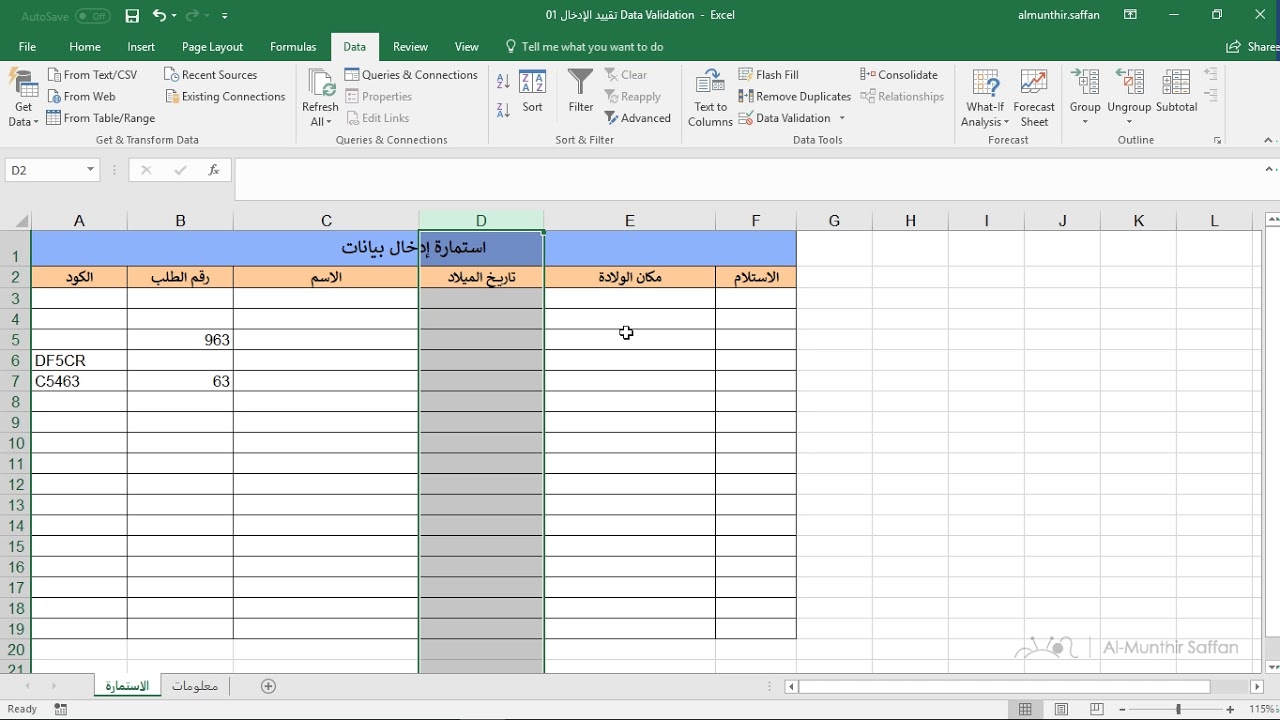
Task: Toggle the AutoSave switch
Action: pyautogui.click(x=93, y=16)
